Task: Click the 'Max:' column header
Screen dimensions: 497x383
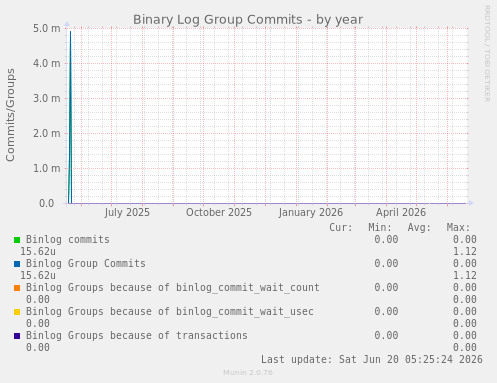Action: pyautogui.click(x=458, y=228)
